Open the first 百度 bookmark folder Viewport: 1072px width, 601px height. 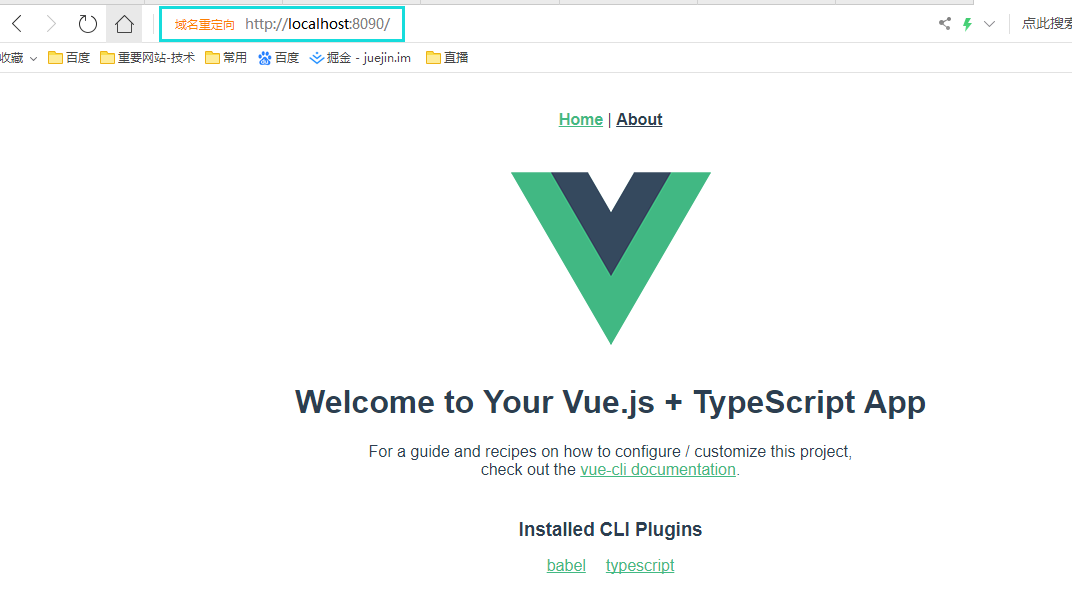(69, 58)
